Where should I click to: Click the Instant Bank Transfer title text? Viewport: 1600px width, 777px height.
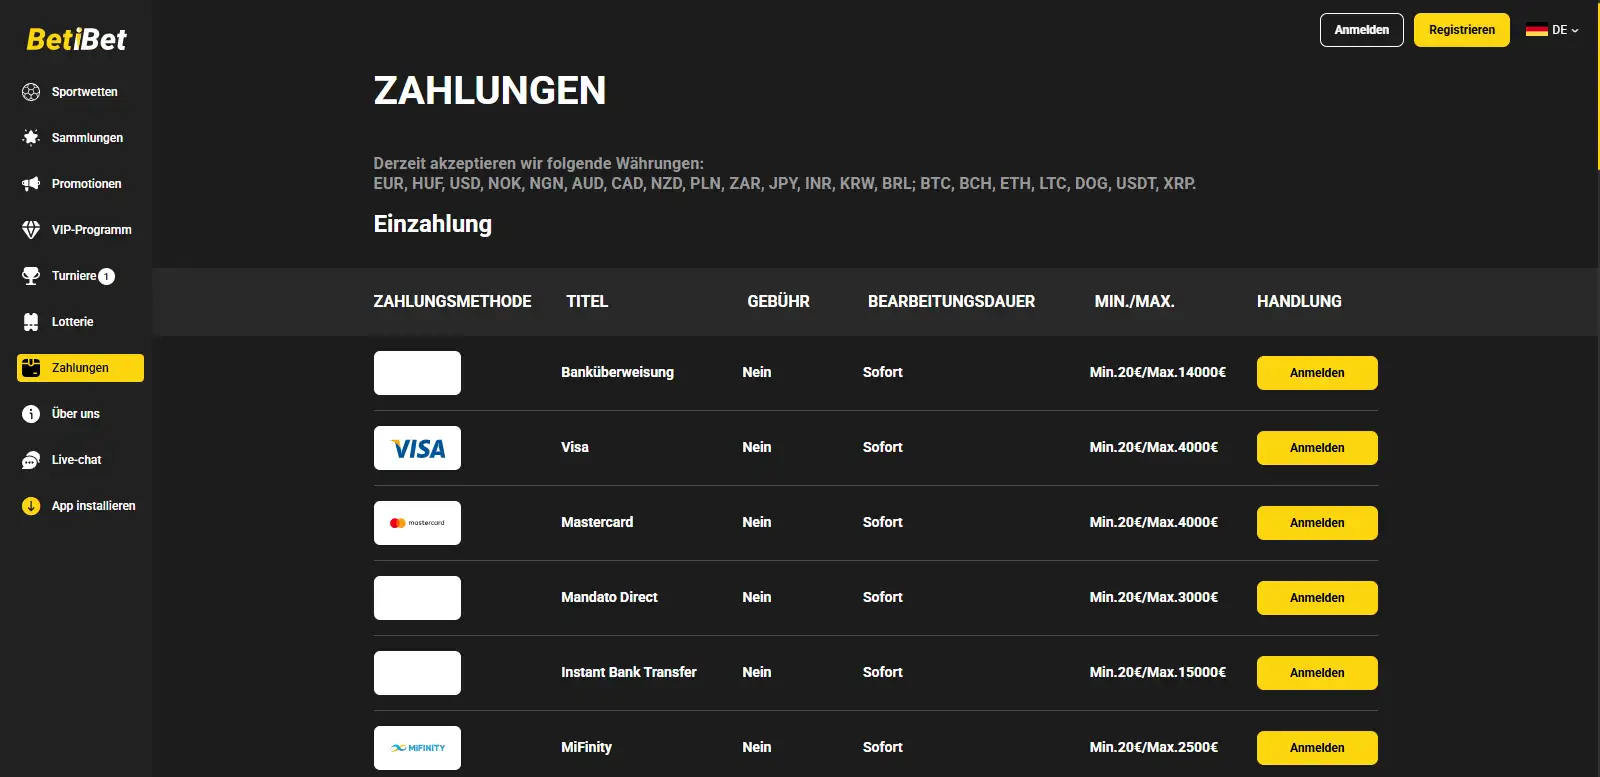coord(629,672)
